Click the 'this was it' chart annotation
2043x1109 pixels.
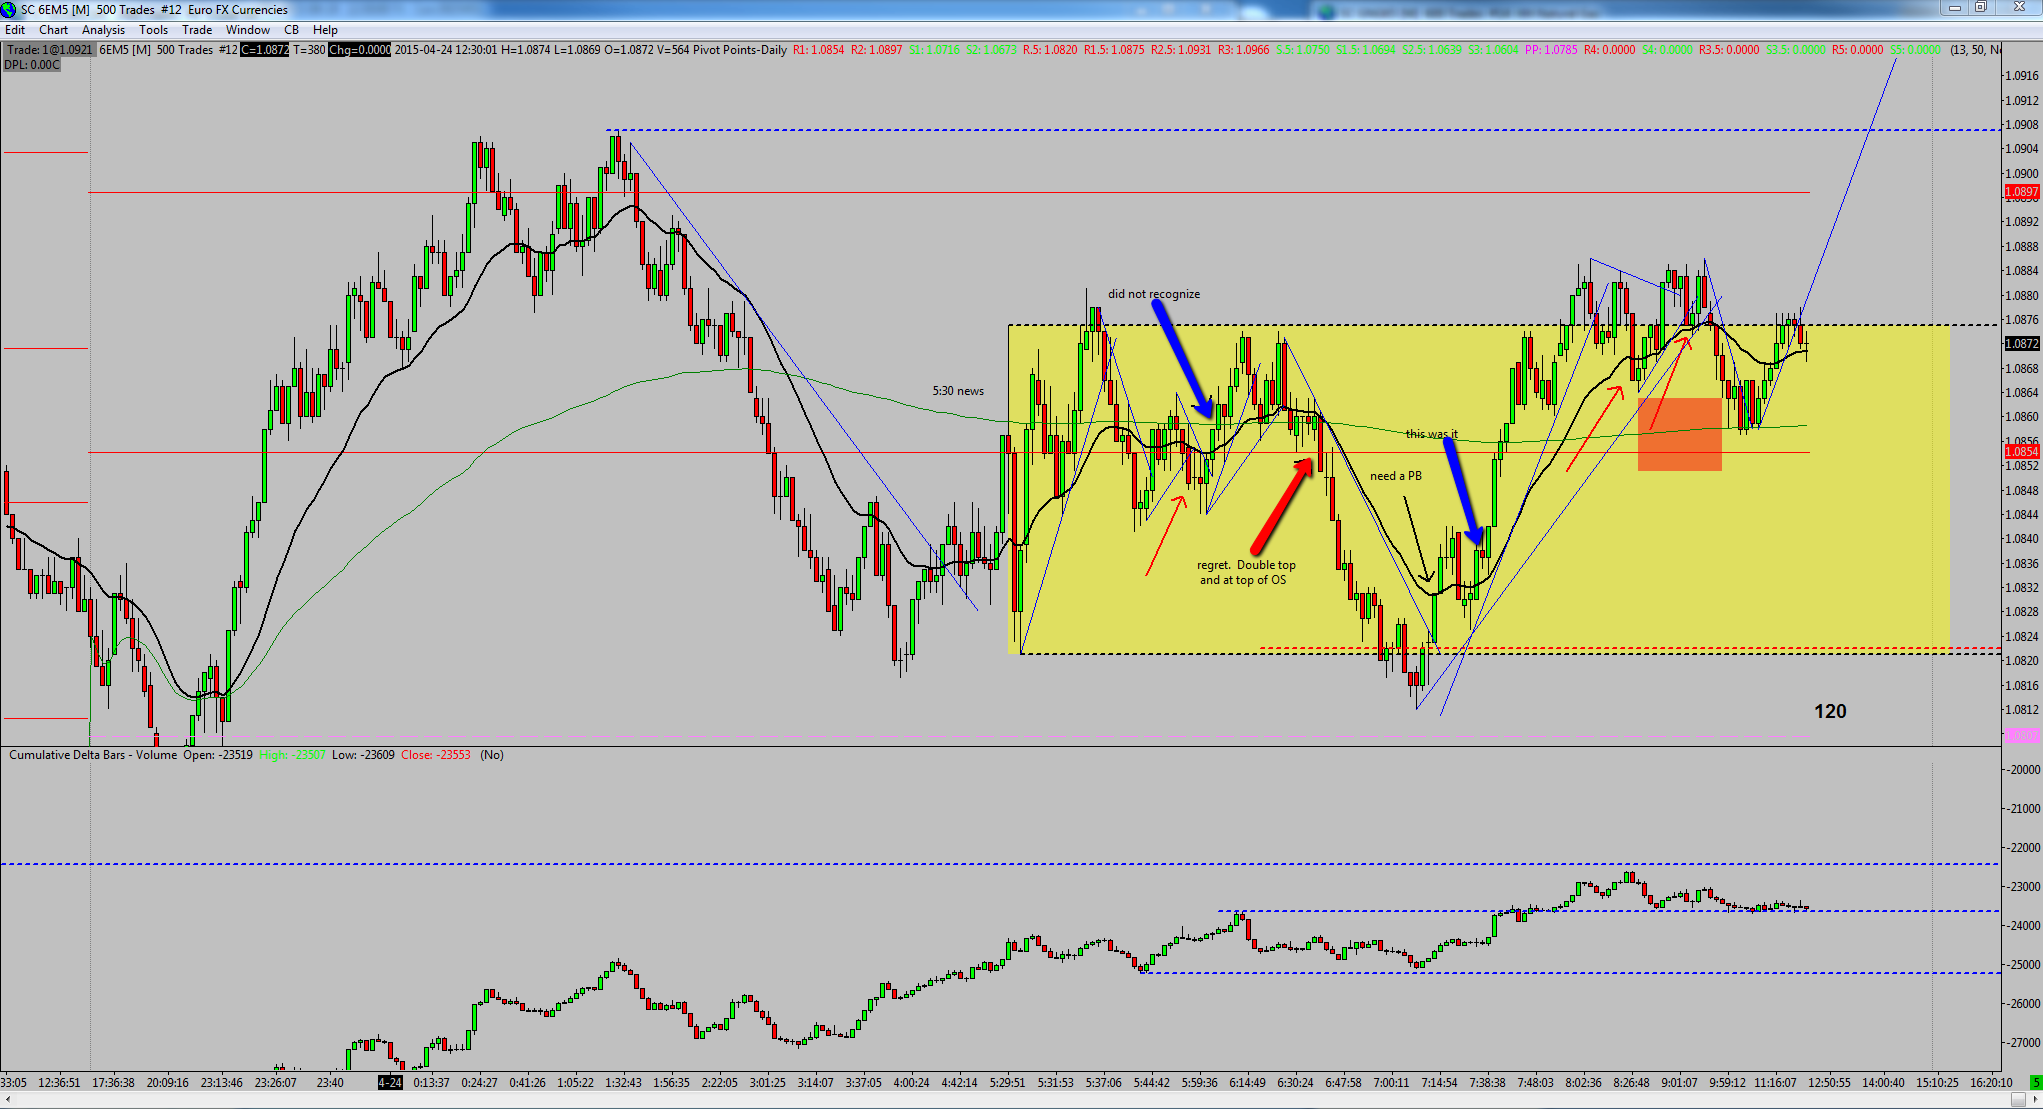point(1432,434)
